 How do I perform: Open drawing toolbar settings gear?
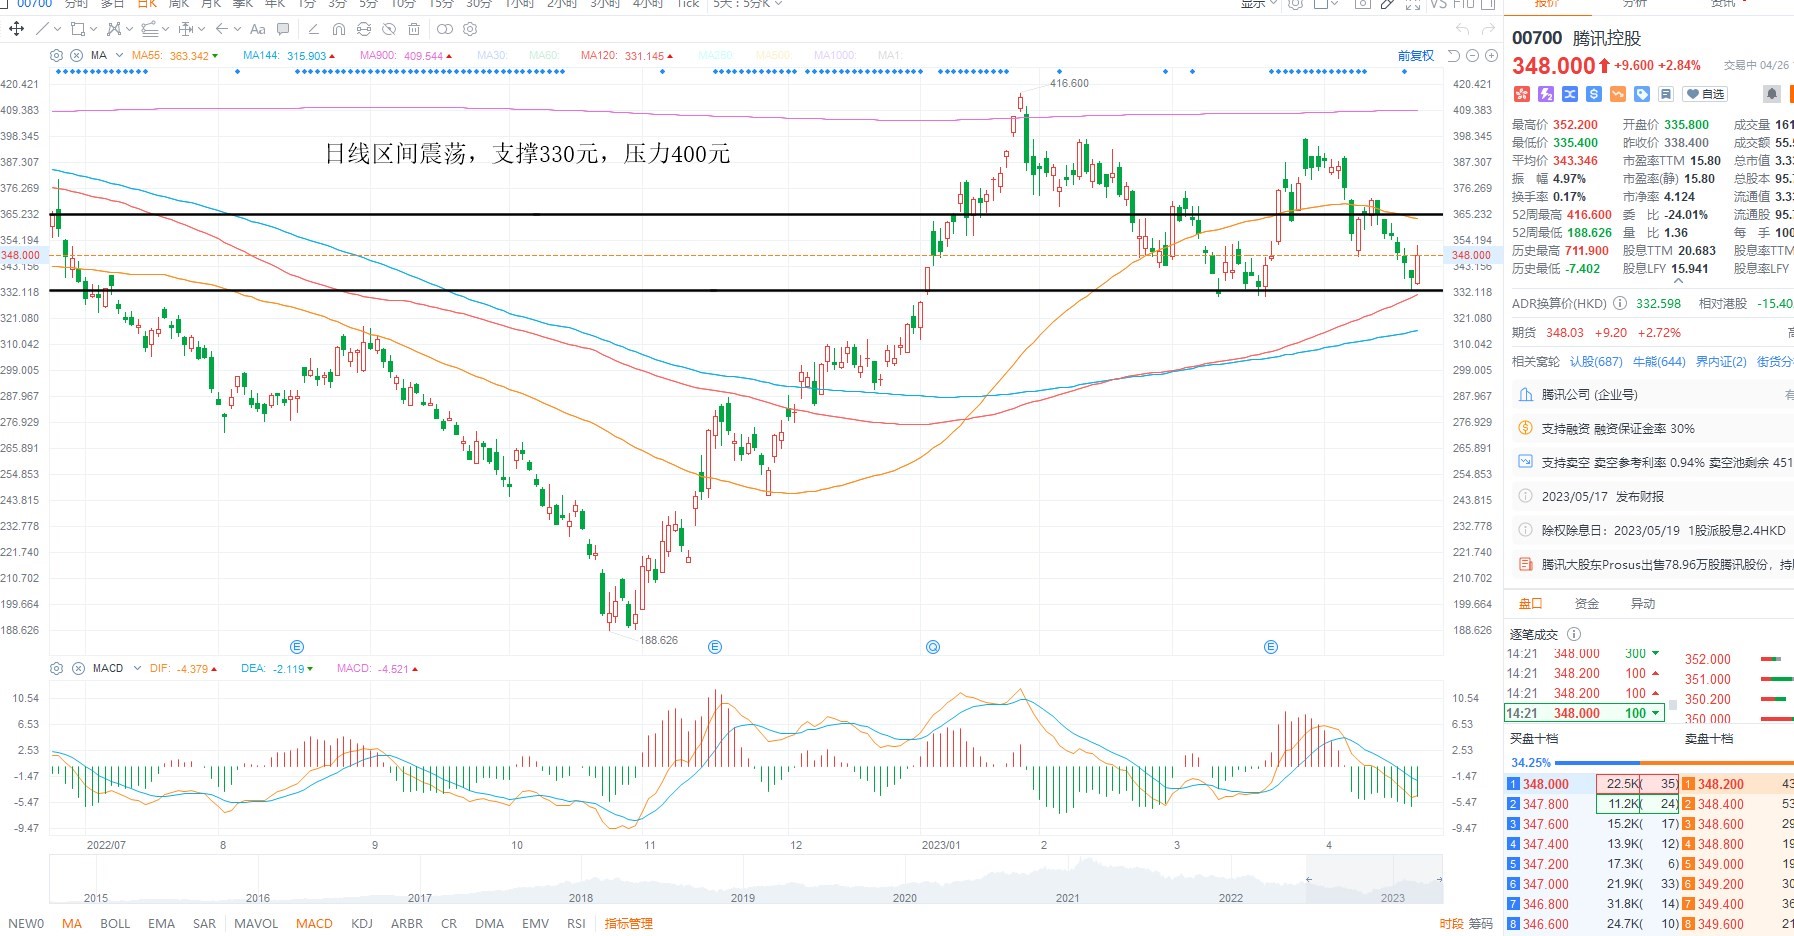[x=470, y=29]
